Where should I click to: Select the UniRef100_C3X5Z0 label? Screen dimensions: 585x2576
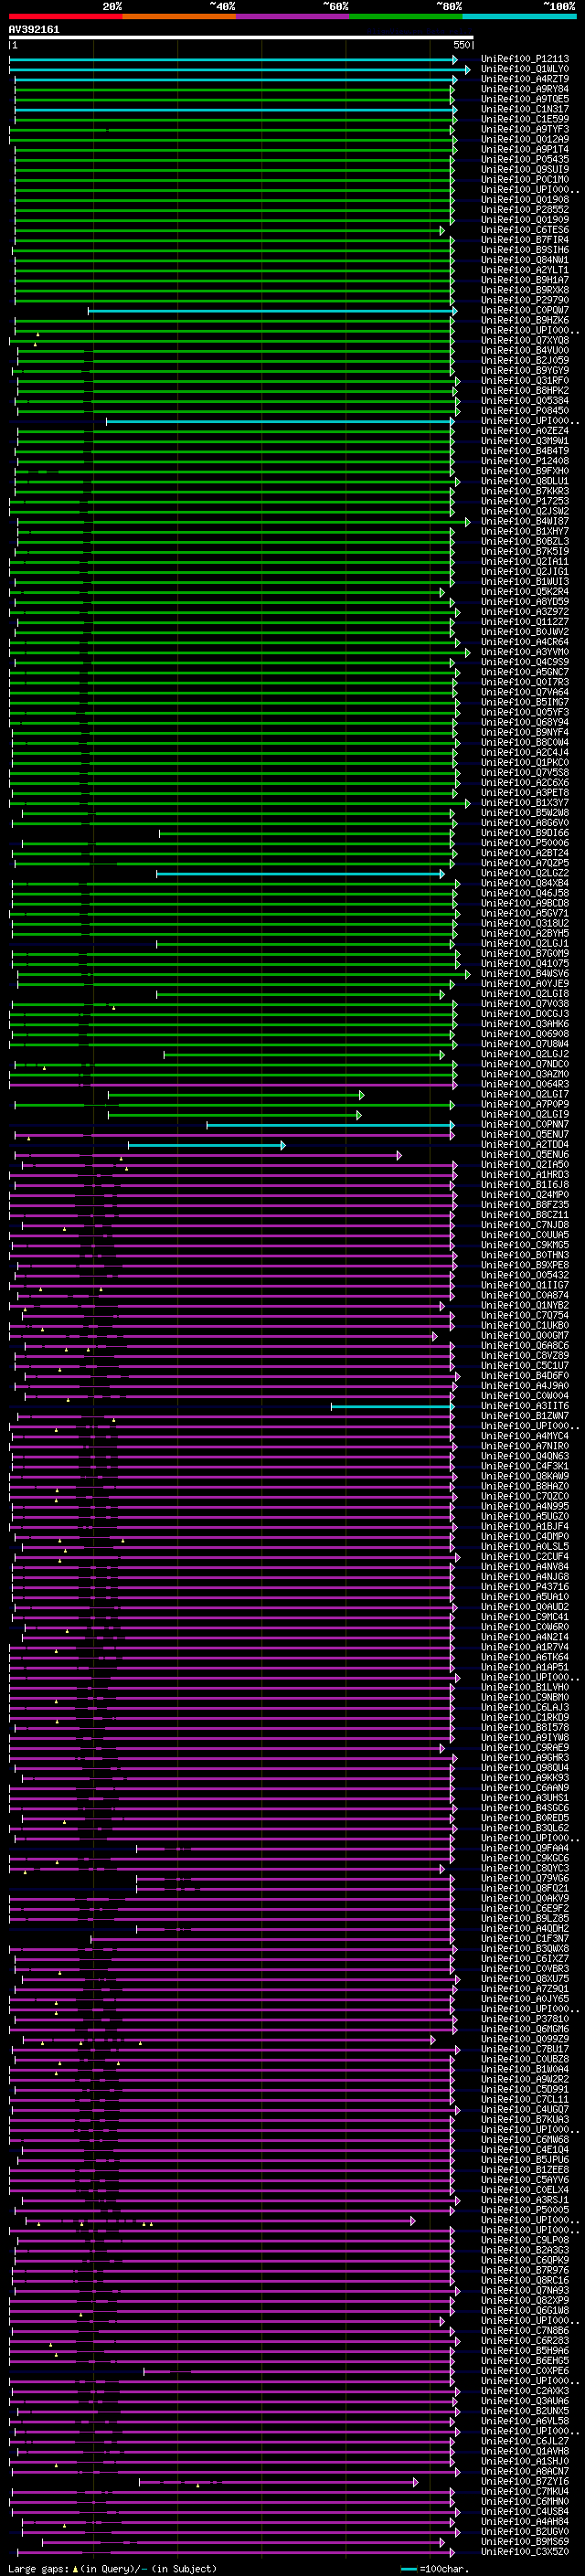[x=524, y=2552]
